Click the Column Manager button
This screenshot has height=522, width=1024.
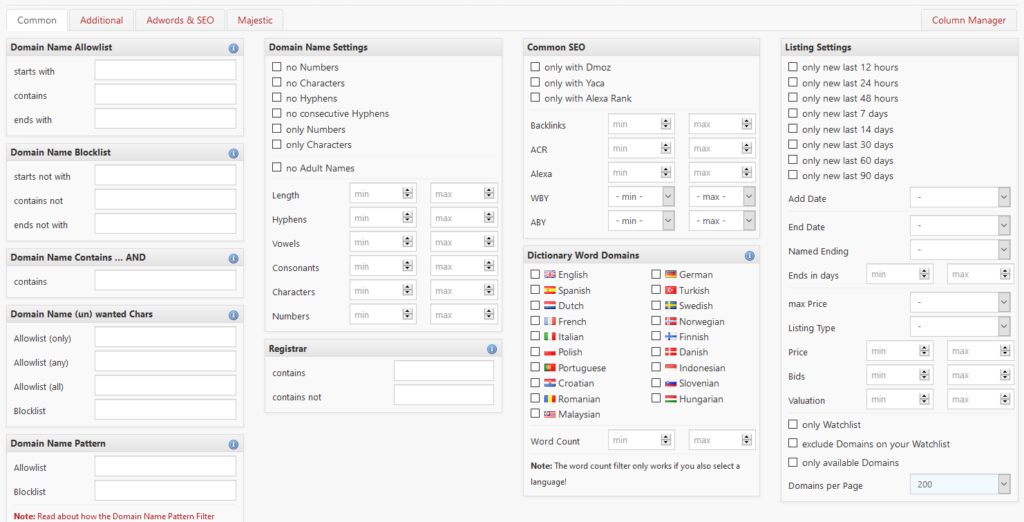(968, 20)
